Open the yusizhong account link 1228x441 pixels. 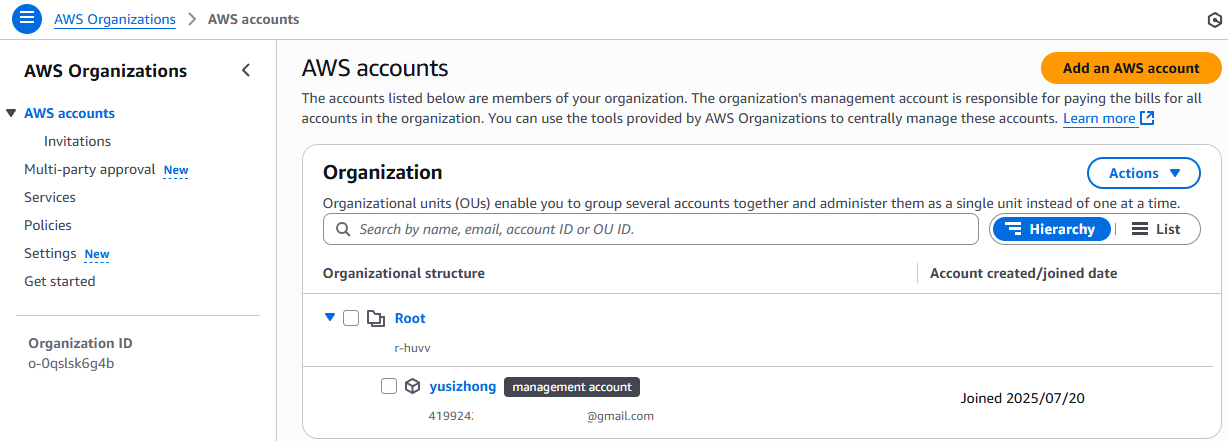(x=463, y=386)
